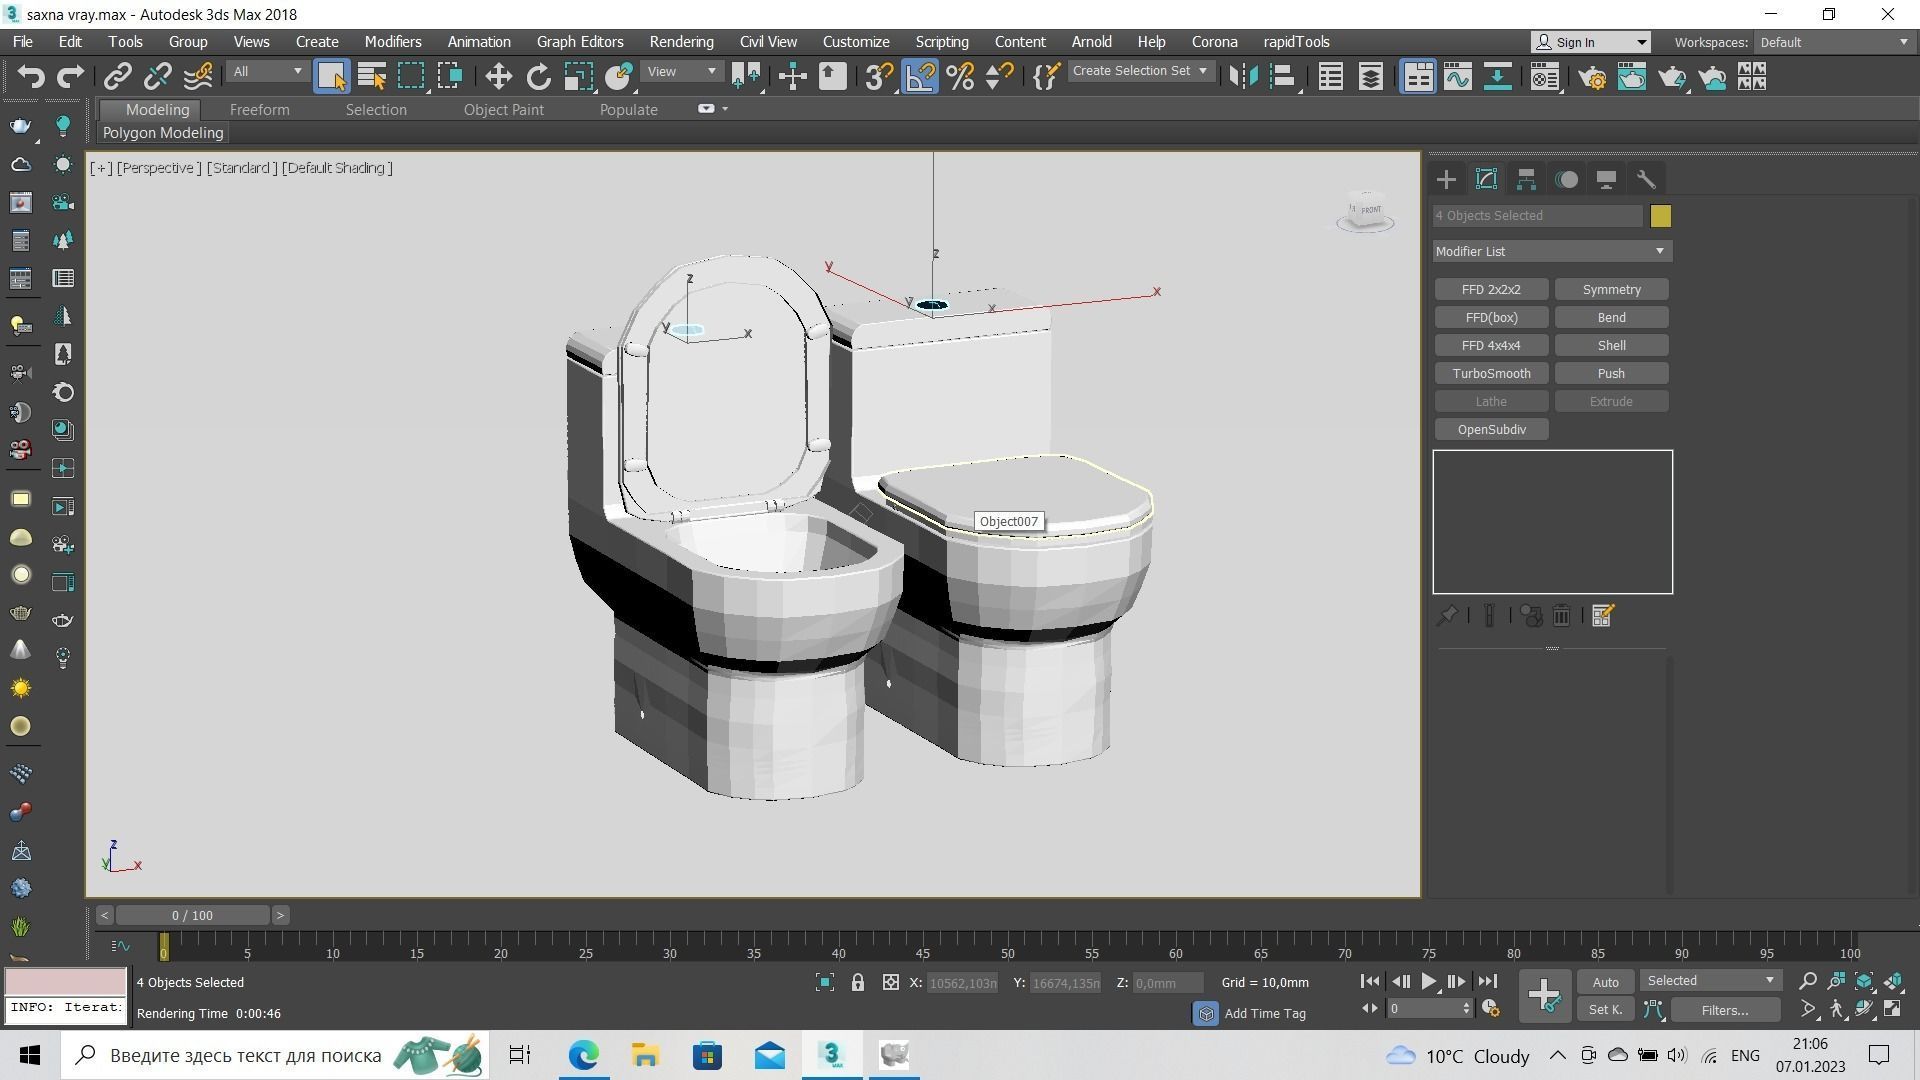Select the Select and Link tool
This screenshot has width=1920, height=1080.
(x=118, y=77)
